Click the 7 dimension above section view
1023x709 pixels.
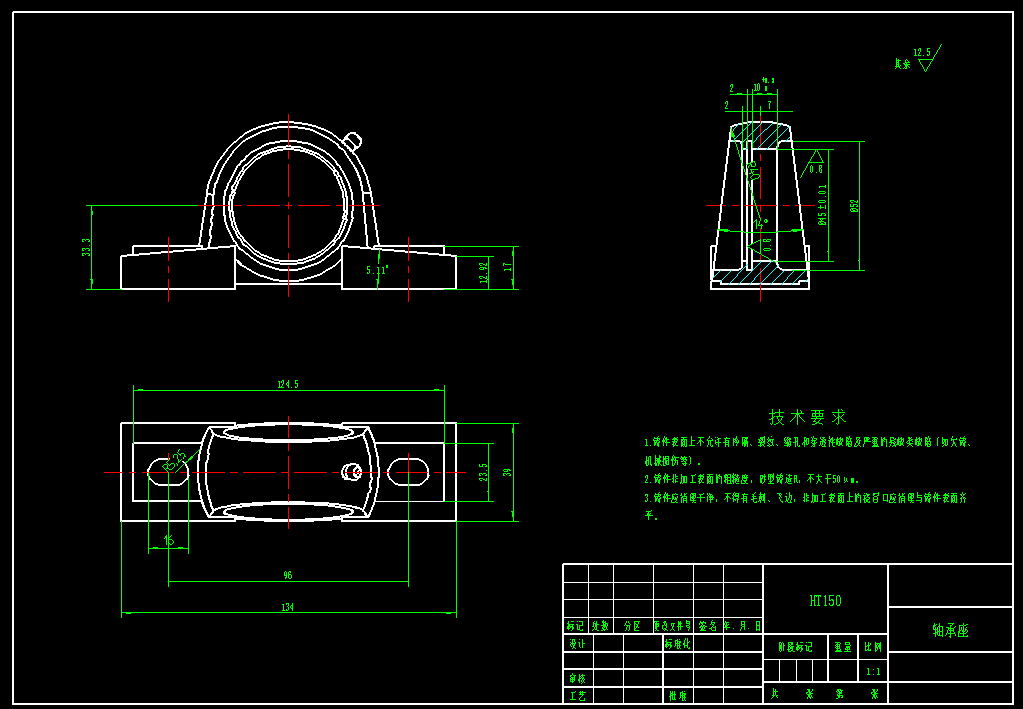[x=769, y=104]
